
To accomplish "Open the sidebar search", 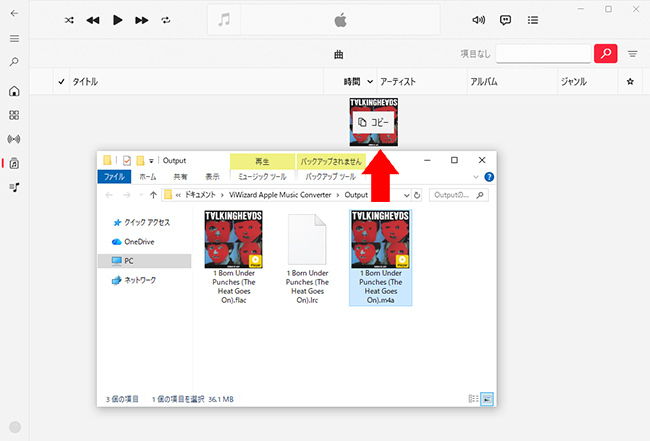I will point(14,62).
